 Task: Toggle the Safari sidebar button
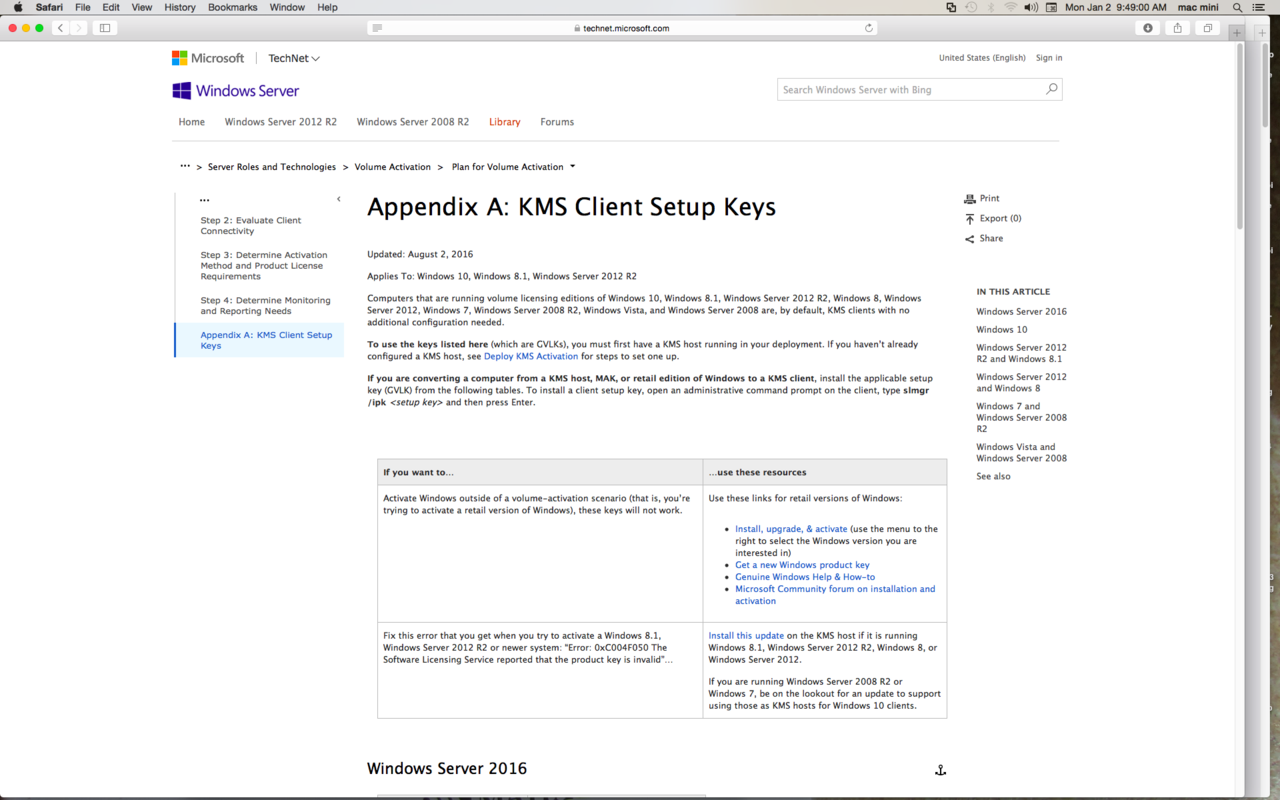pyautogui.click(x=105, y=28)
